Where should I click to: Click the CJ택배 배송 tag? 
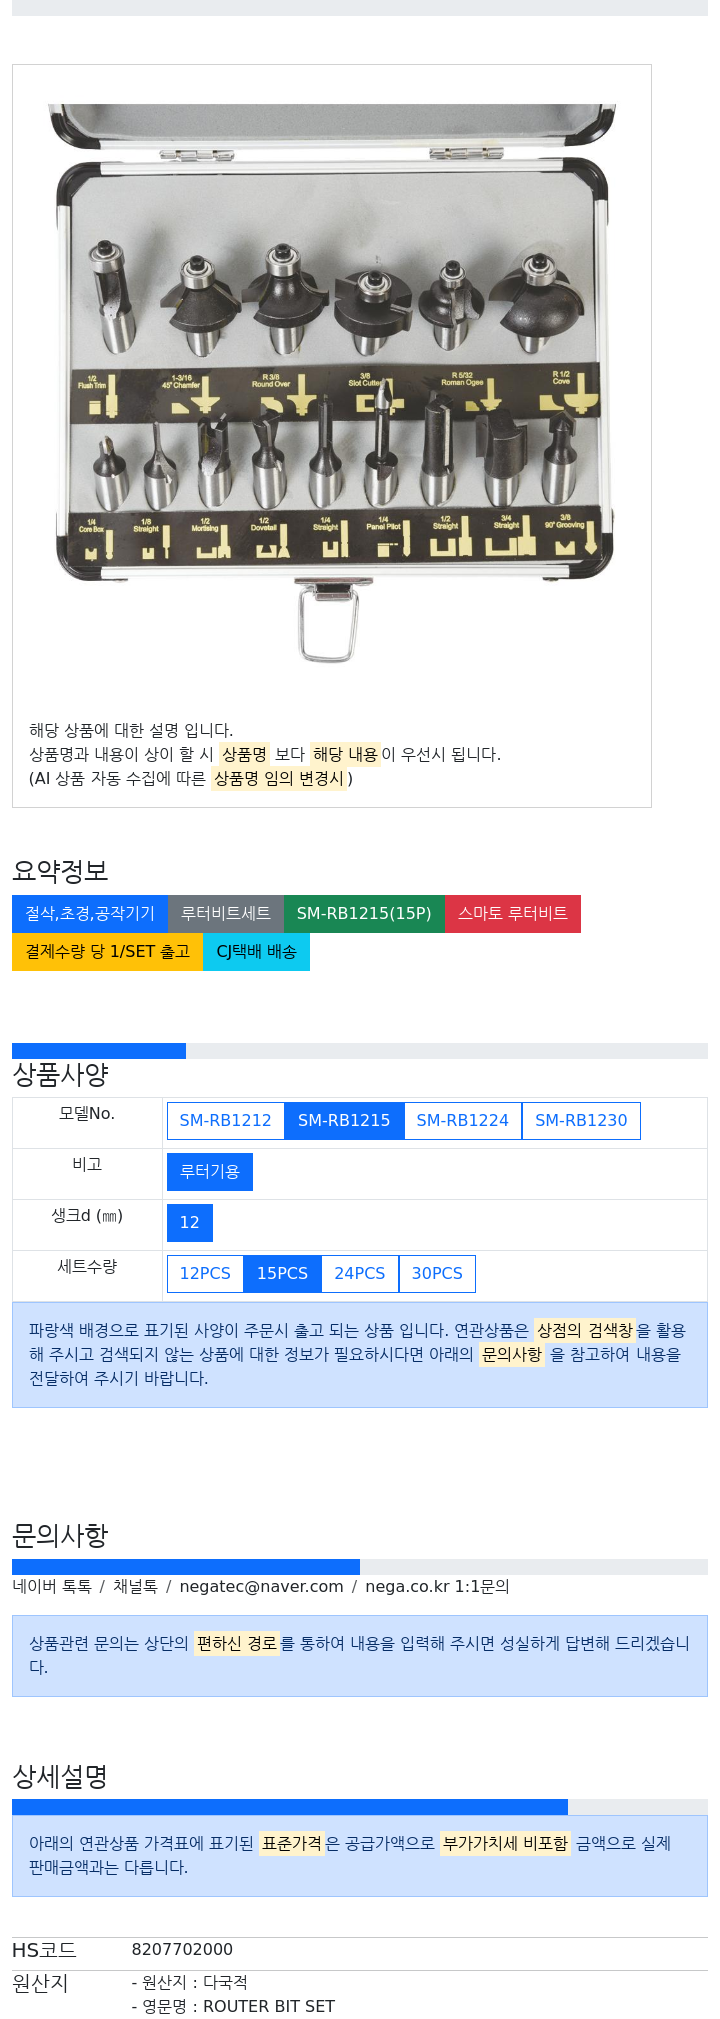point(257,951)
